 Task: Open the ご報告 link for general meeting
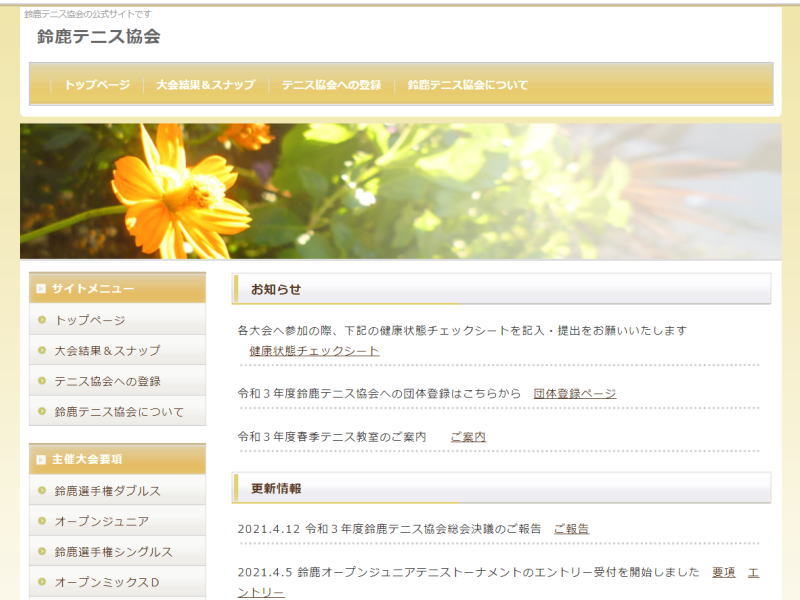tap(571, 529)
